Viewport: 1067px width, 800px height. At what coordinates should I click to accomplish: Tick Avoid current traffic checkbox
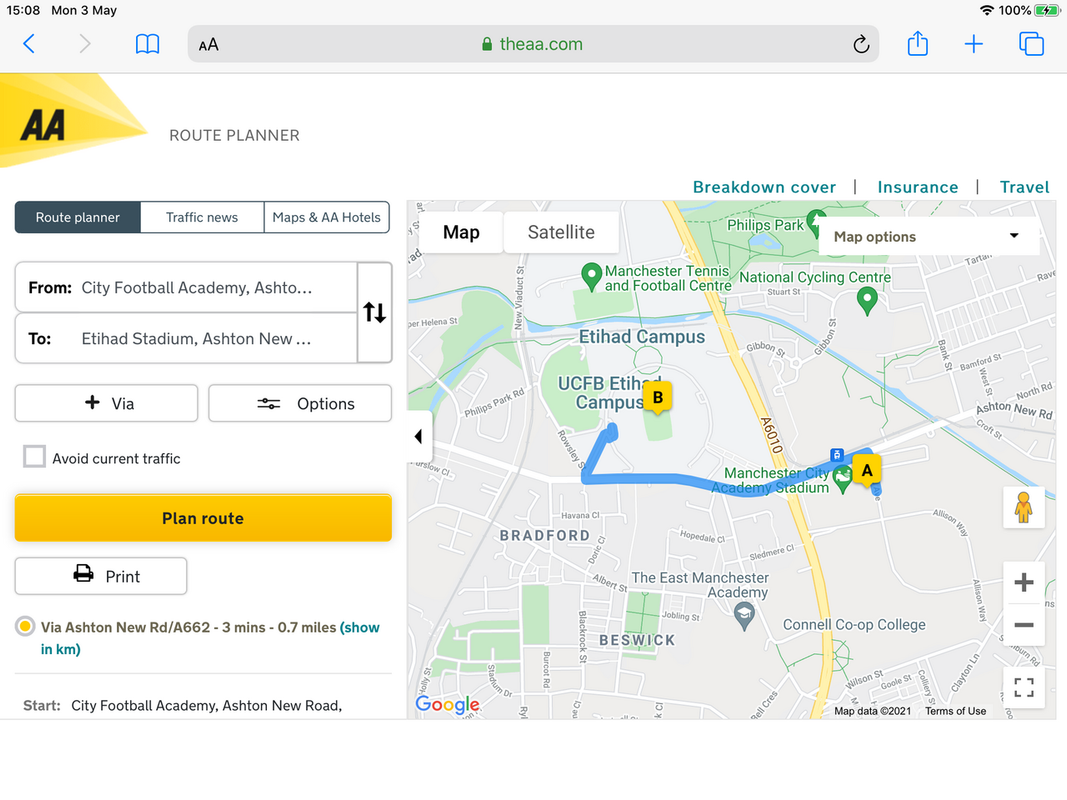pyautogui.click(x=34, y=456)
